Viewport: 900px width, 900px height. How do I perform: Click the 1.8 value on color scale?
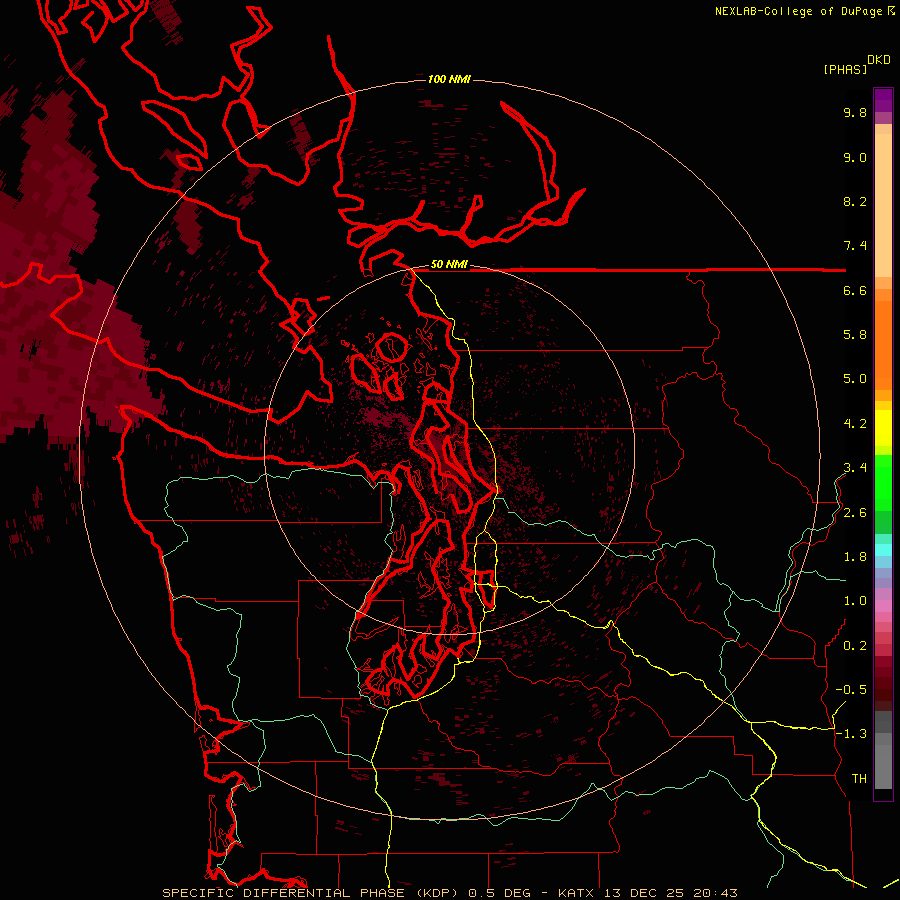click(x=855, y=557)
